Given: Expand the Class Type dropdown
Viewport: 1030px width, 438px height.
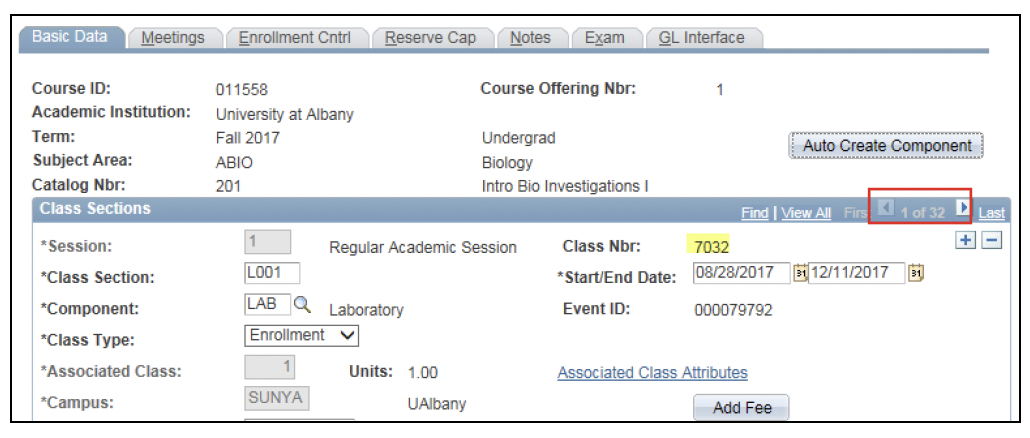Looking at the screenshot, I should tap(301, 335).
